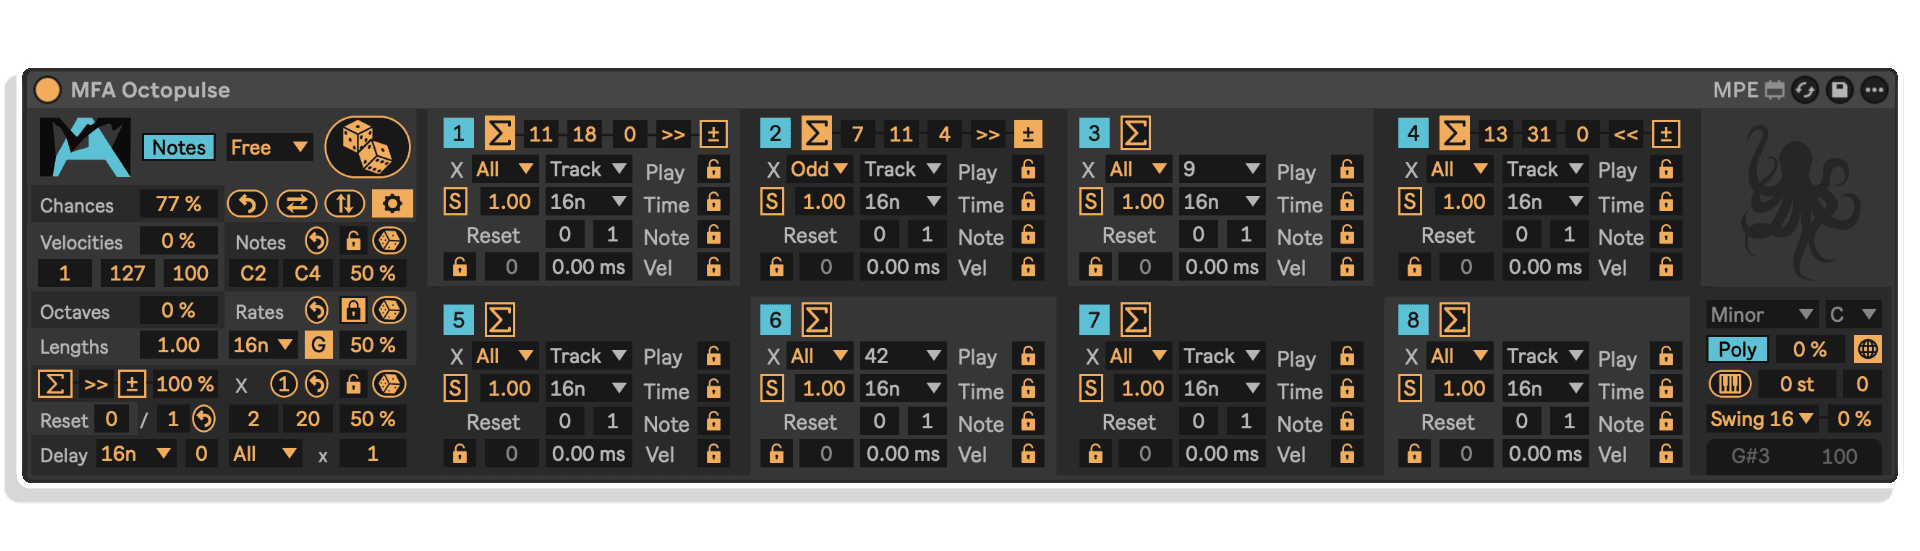Click the reset arrow icon in the Notes row
Screen dimensions: 1920x551
(x=316, y=241)
